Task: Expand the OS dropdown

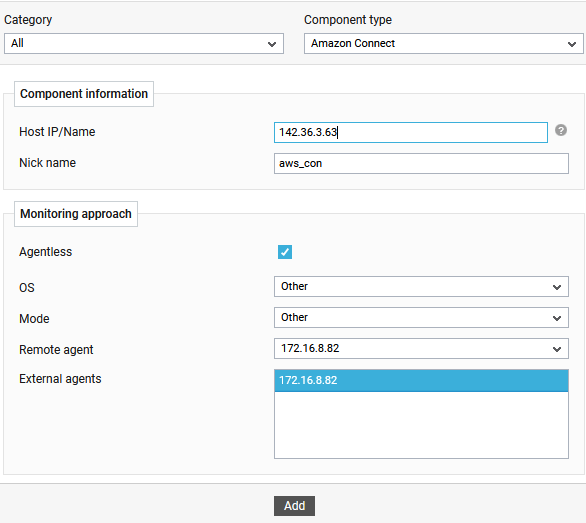Action: 421,287
